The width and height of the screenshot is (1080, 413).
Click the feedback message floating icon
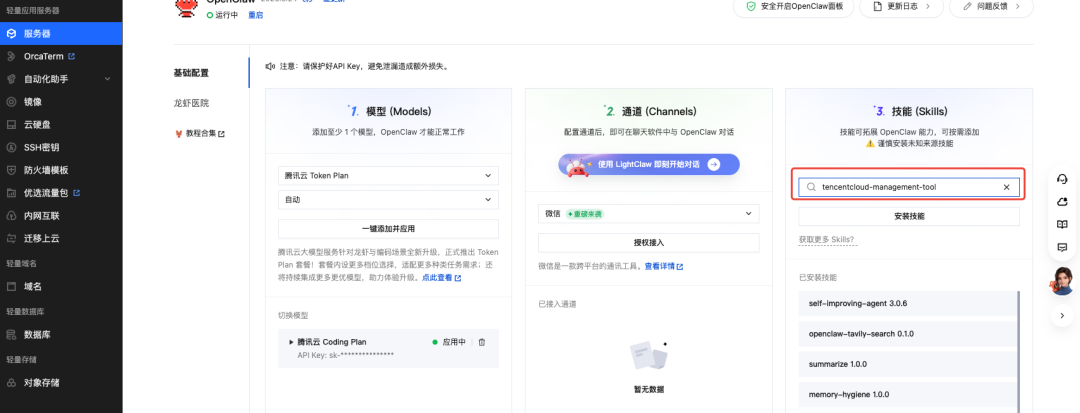[1062, 247]
